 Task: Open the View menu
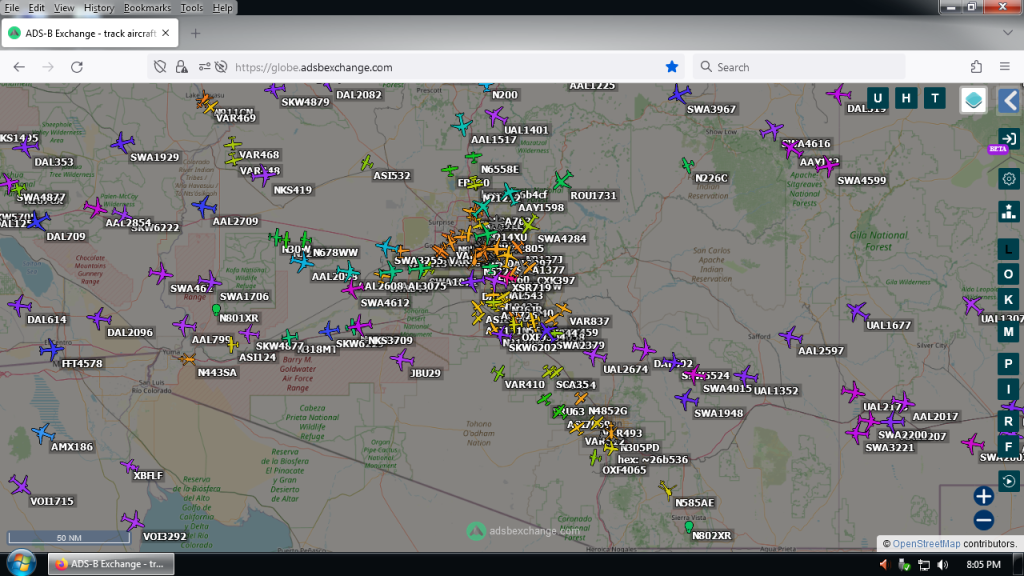64,8
